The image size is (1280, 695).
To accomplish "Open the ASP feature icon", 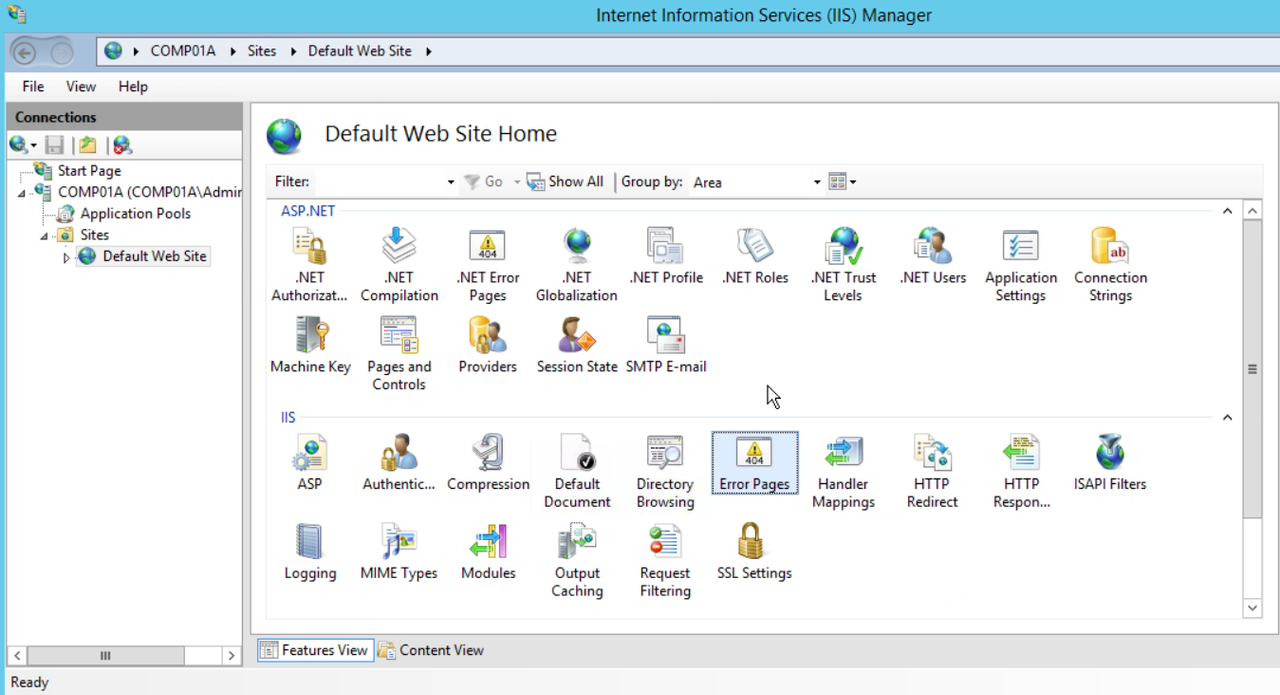I will 310,463.
